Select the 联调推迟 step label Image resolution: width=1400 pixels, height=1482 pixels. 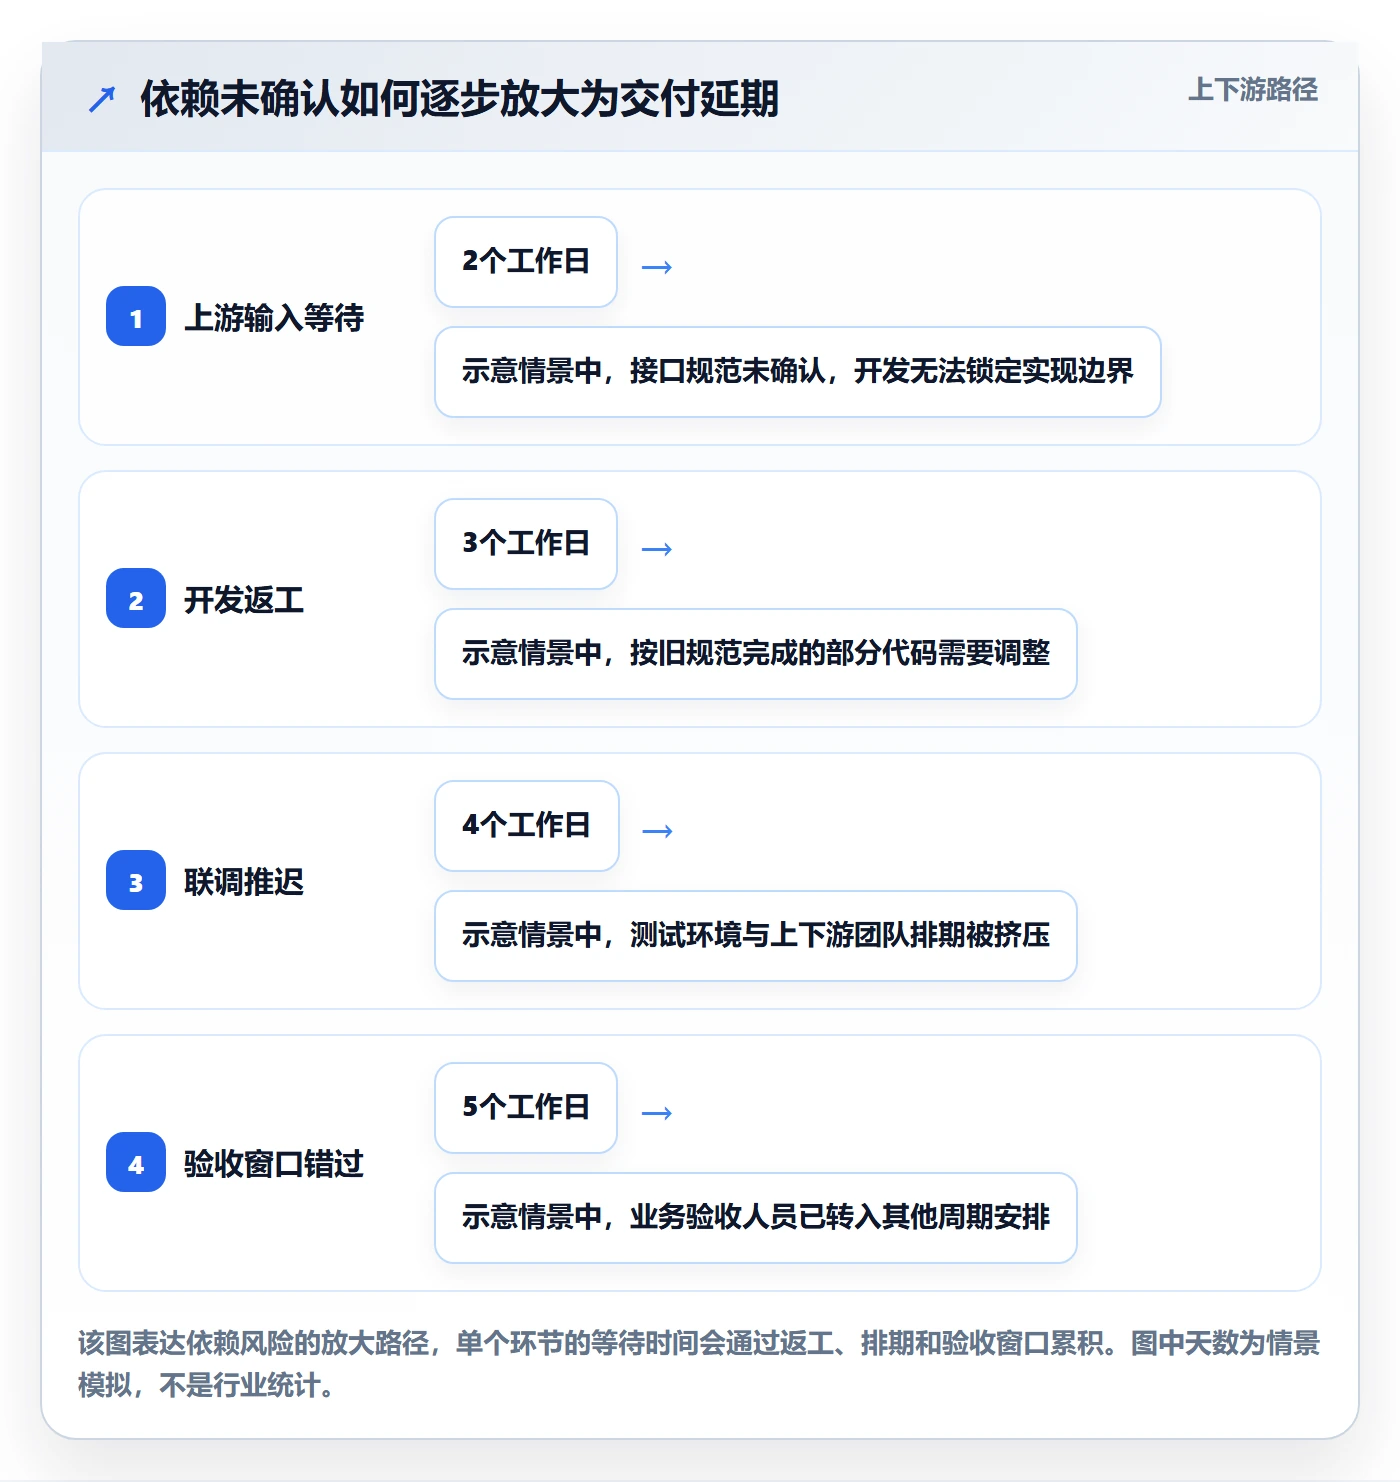(244, 882)
